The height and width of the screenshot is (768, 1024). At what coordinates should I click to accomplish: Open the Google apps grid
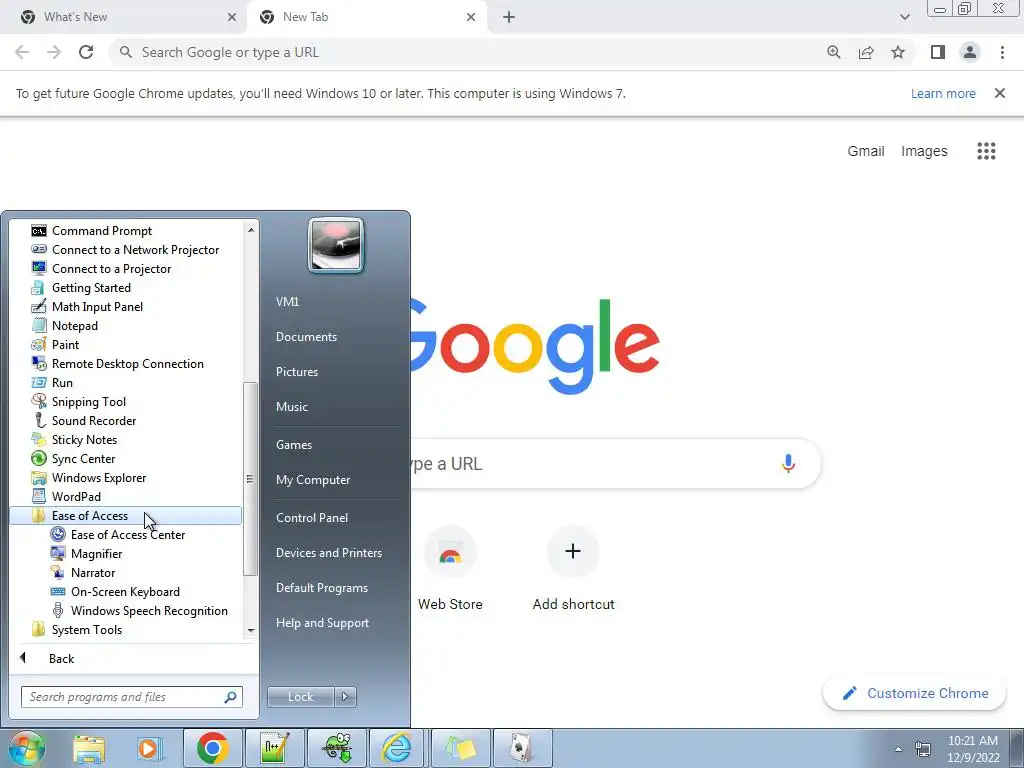coord(986,151)
